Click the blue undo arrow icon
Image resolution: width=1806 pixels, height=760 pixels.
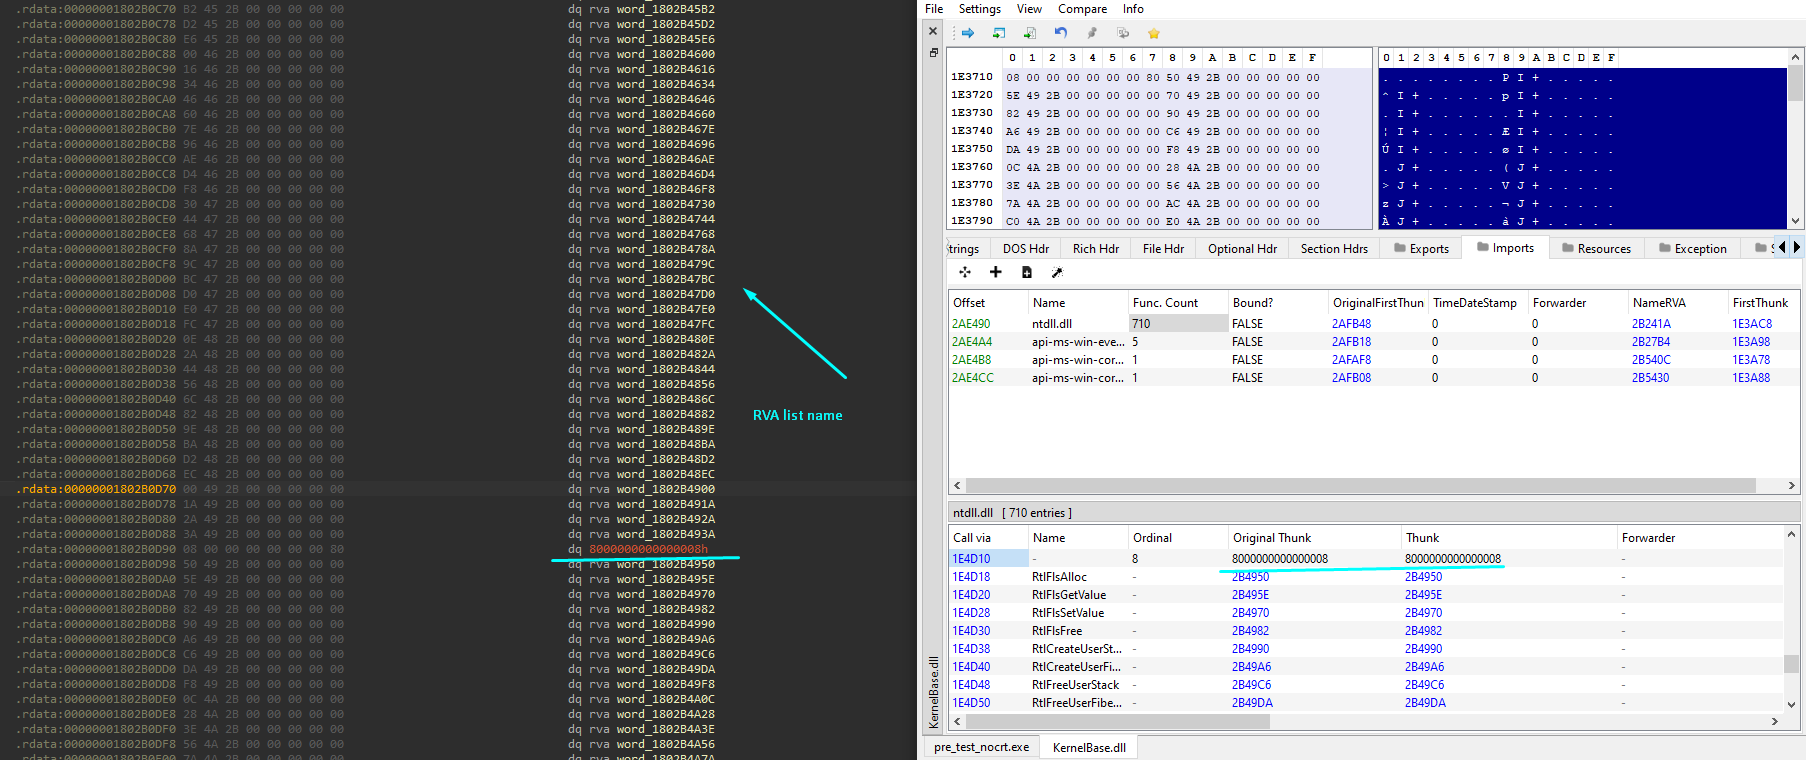[1061, 33]
